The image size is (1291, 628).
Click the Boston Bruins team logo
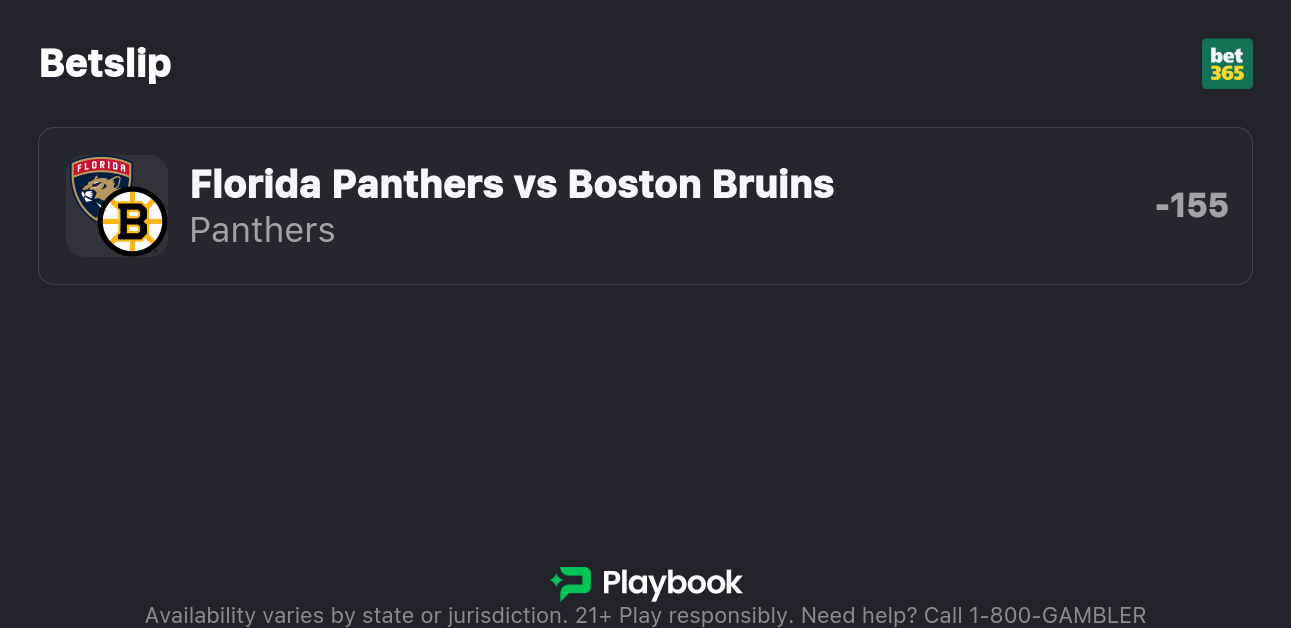(132, 221)
